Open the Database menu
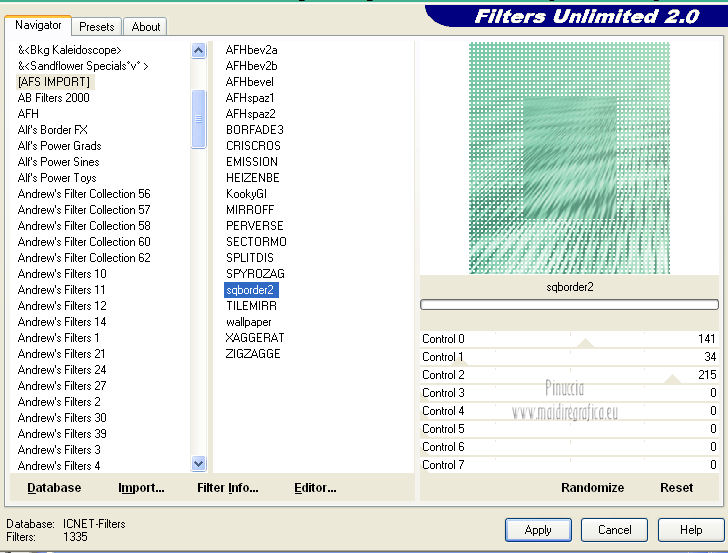728x553 pixels. coord(54,488)
